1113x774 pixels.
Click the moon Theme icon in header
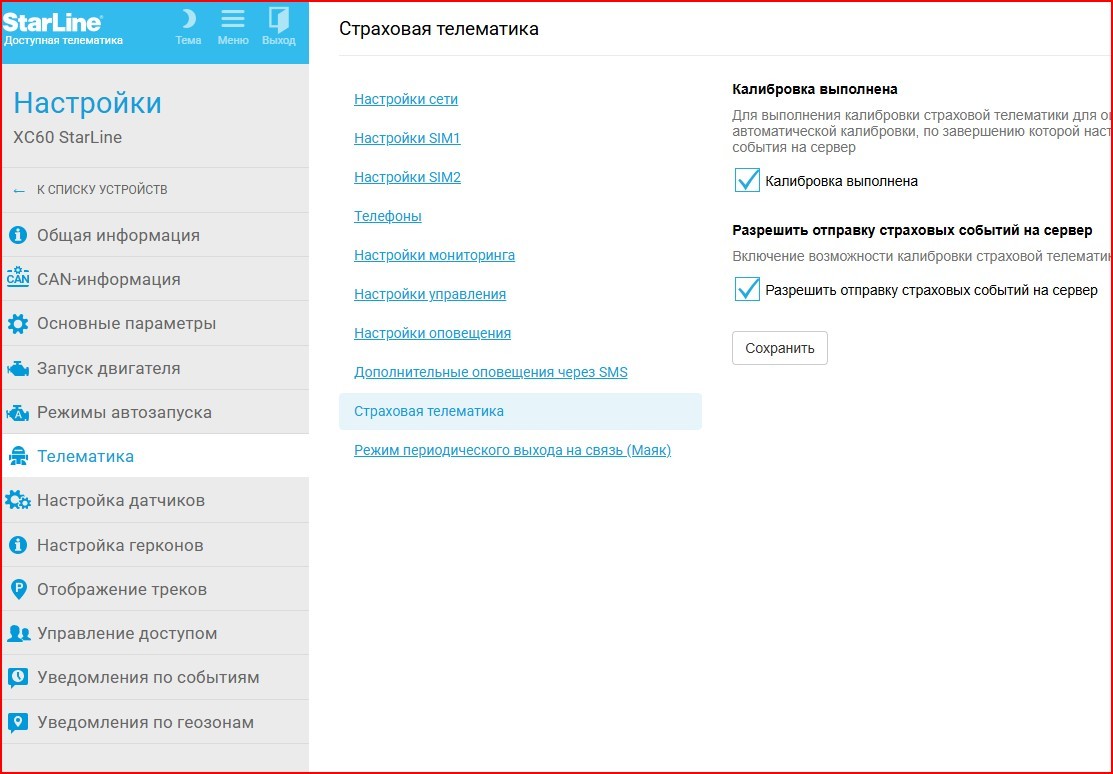(x=188, y=20)
